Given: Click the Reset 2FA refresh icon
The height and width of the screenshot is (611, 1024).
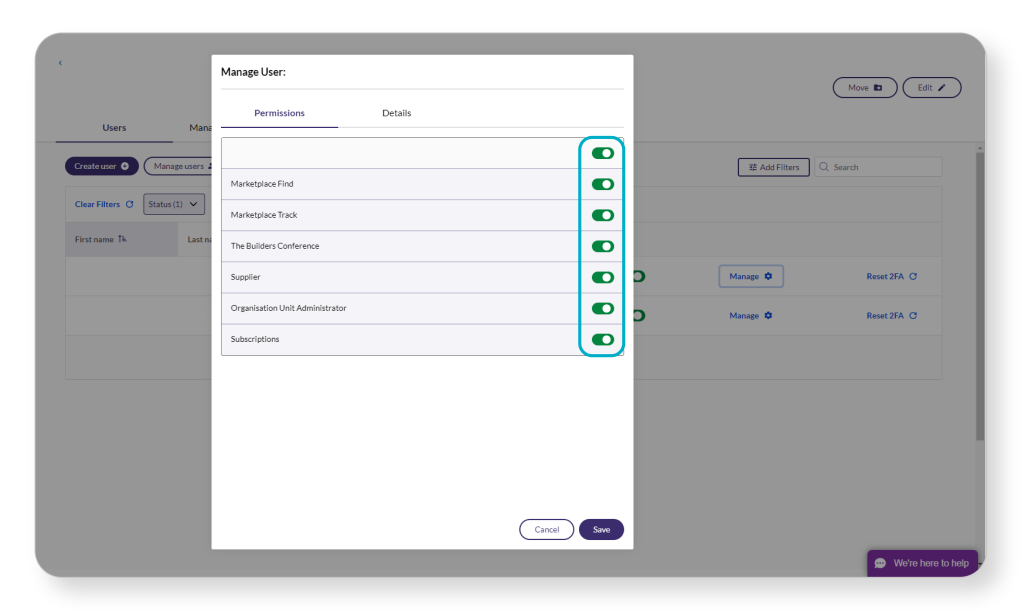Looking at the screenshot, I should [x=913, y=276].
